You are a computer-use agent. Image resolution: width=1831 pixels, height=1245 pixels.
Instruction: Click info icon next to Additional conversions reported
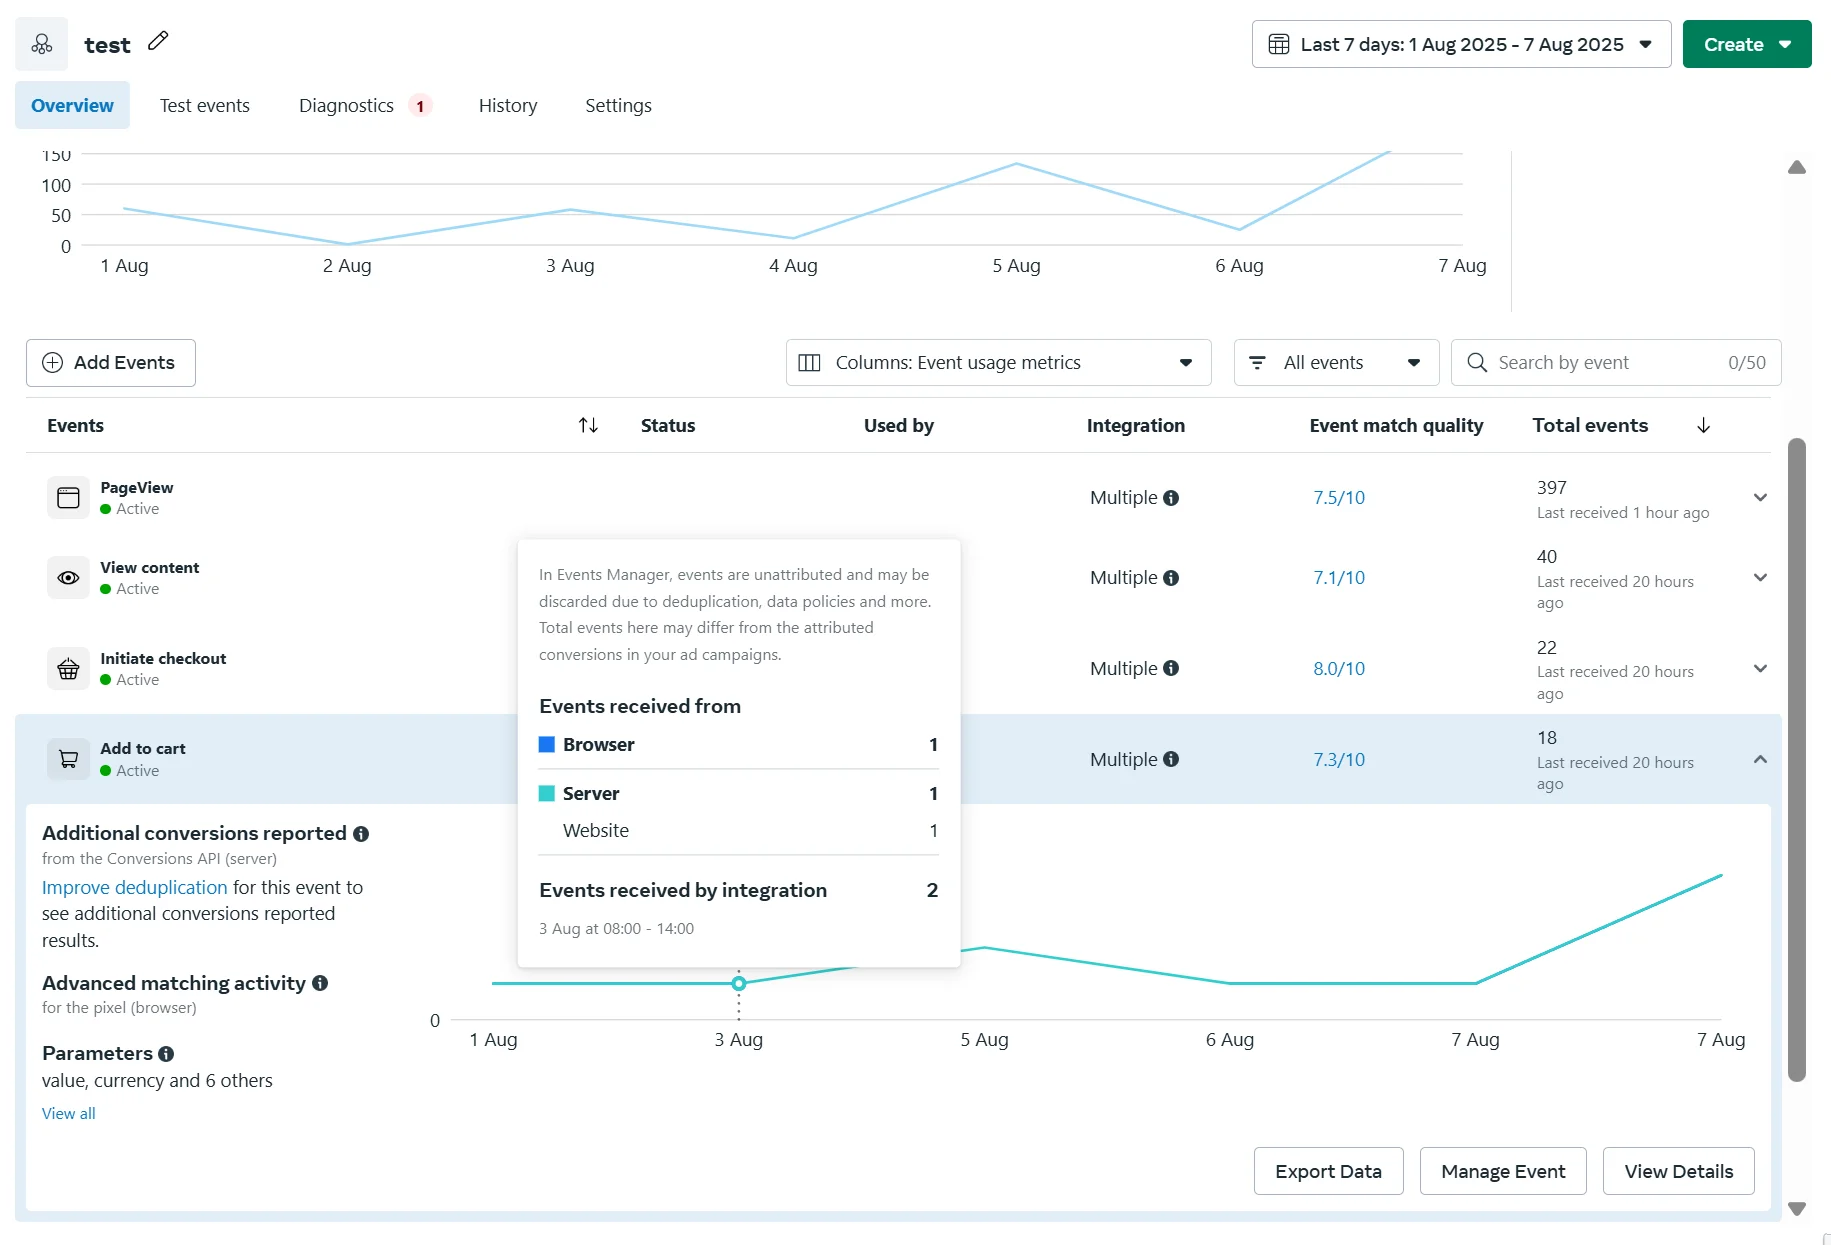pyautogui.click(x=361, y=834)
